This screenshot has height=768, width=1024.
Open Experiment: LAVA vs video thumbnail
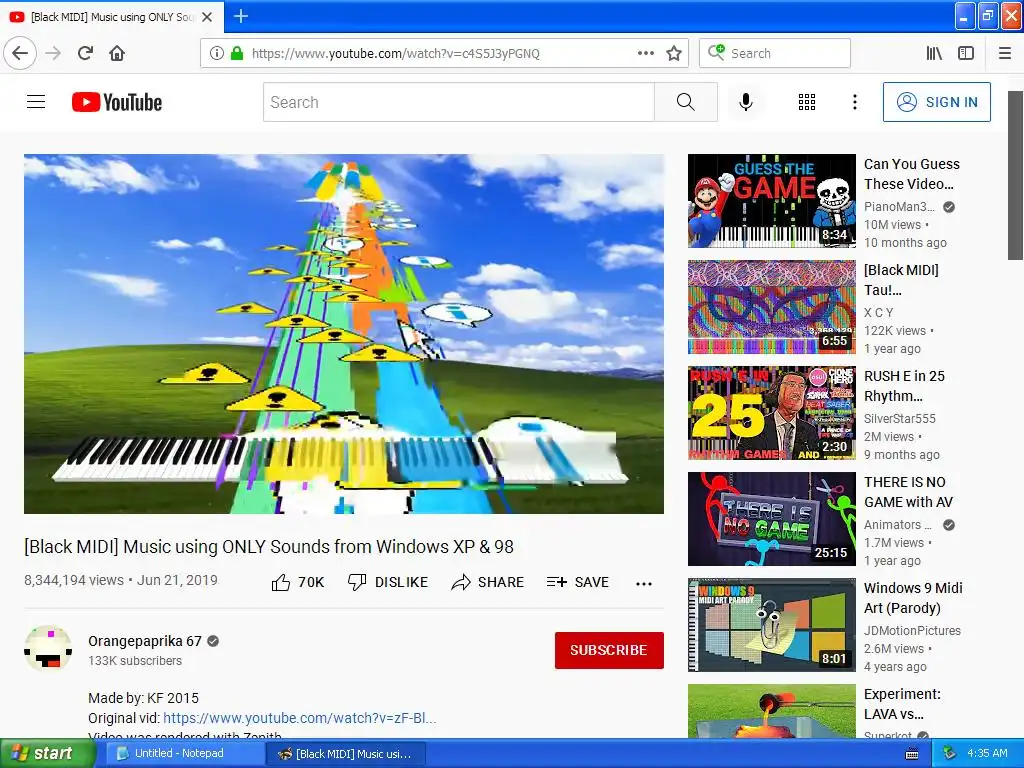pos(771,711)
